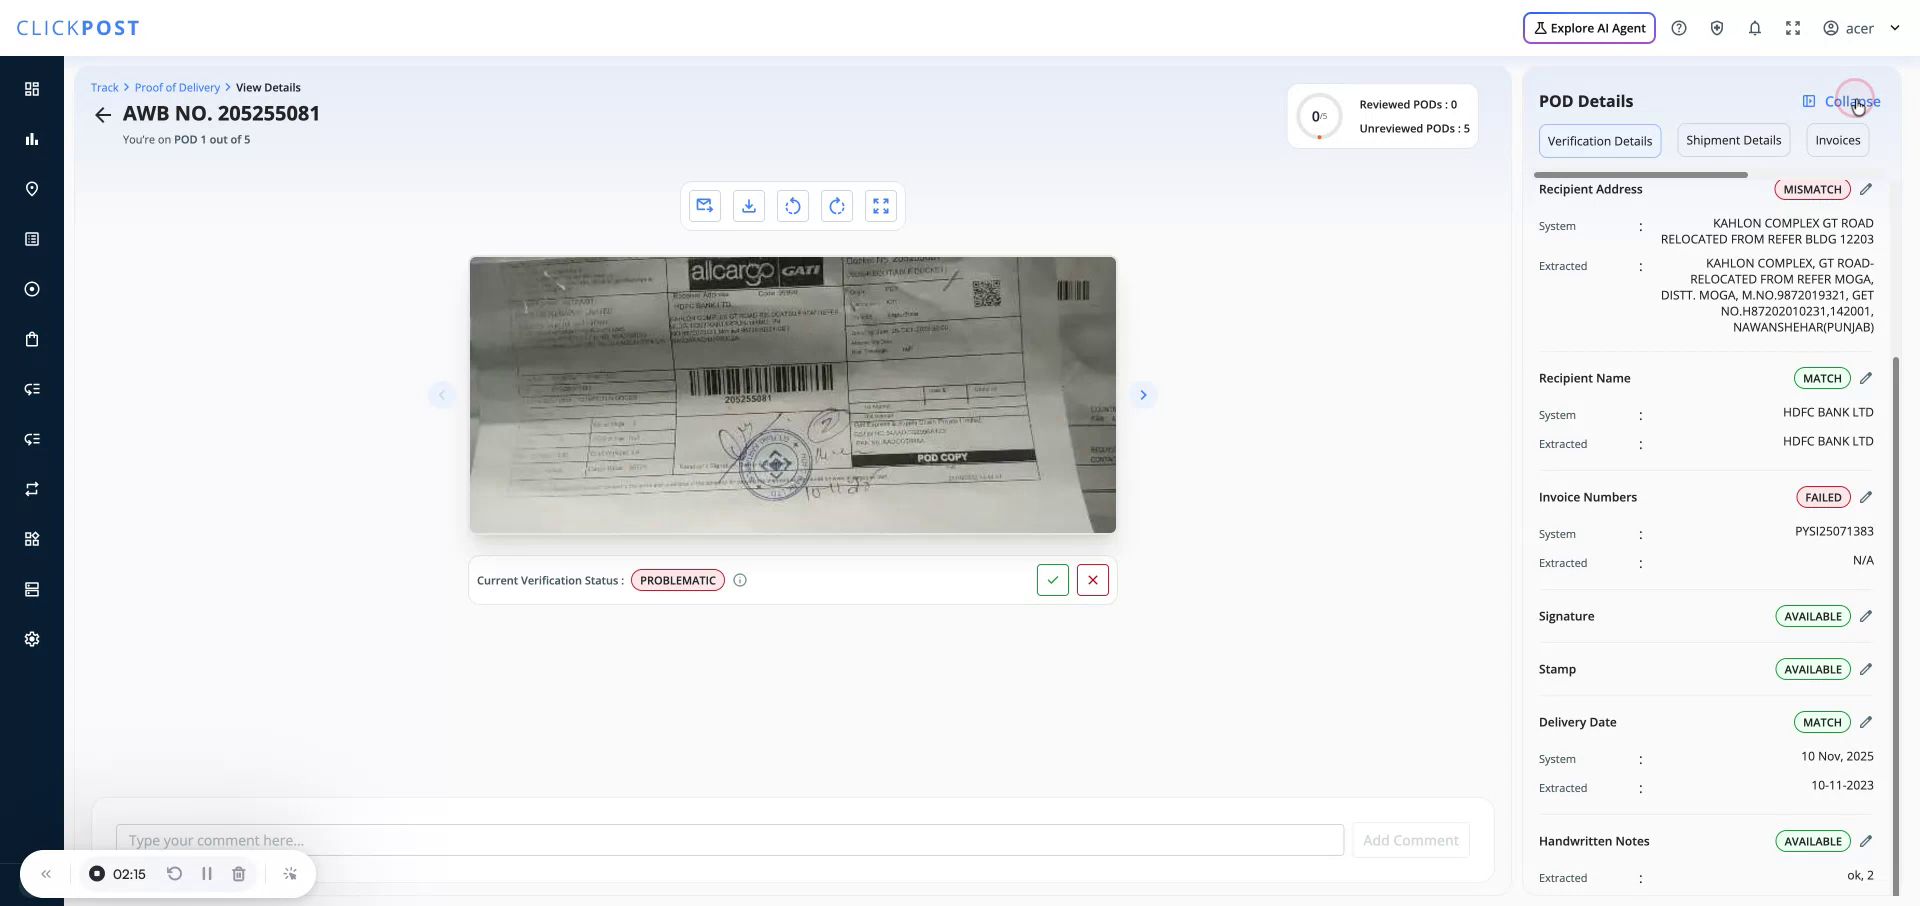The width and height of the screenshot is (1920, 906).
Task: Approve verification with the green checkmark
Action: tap(1052, 580)
